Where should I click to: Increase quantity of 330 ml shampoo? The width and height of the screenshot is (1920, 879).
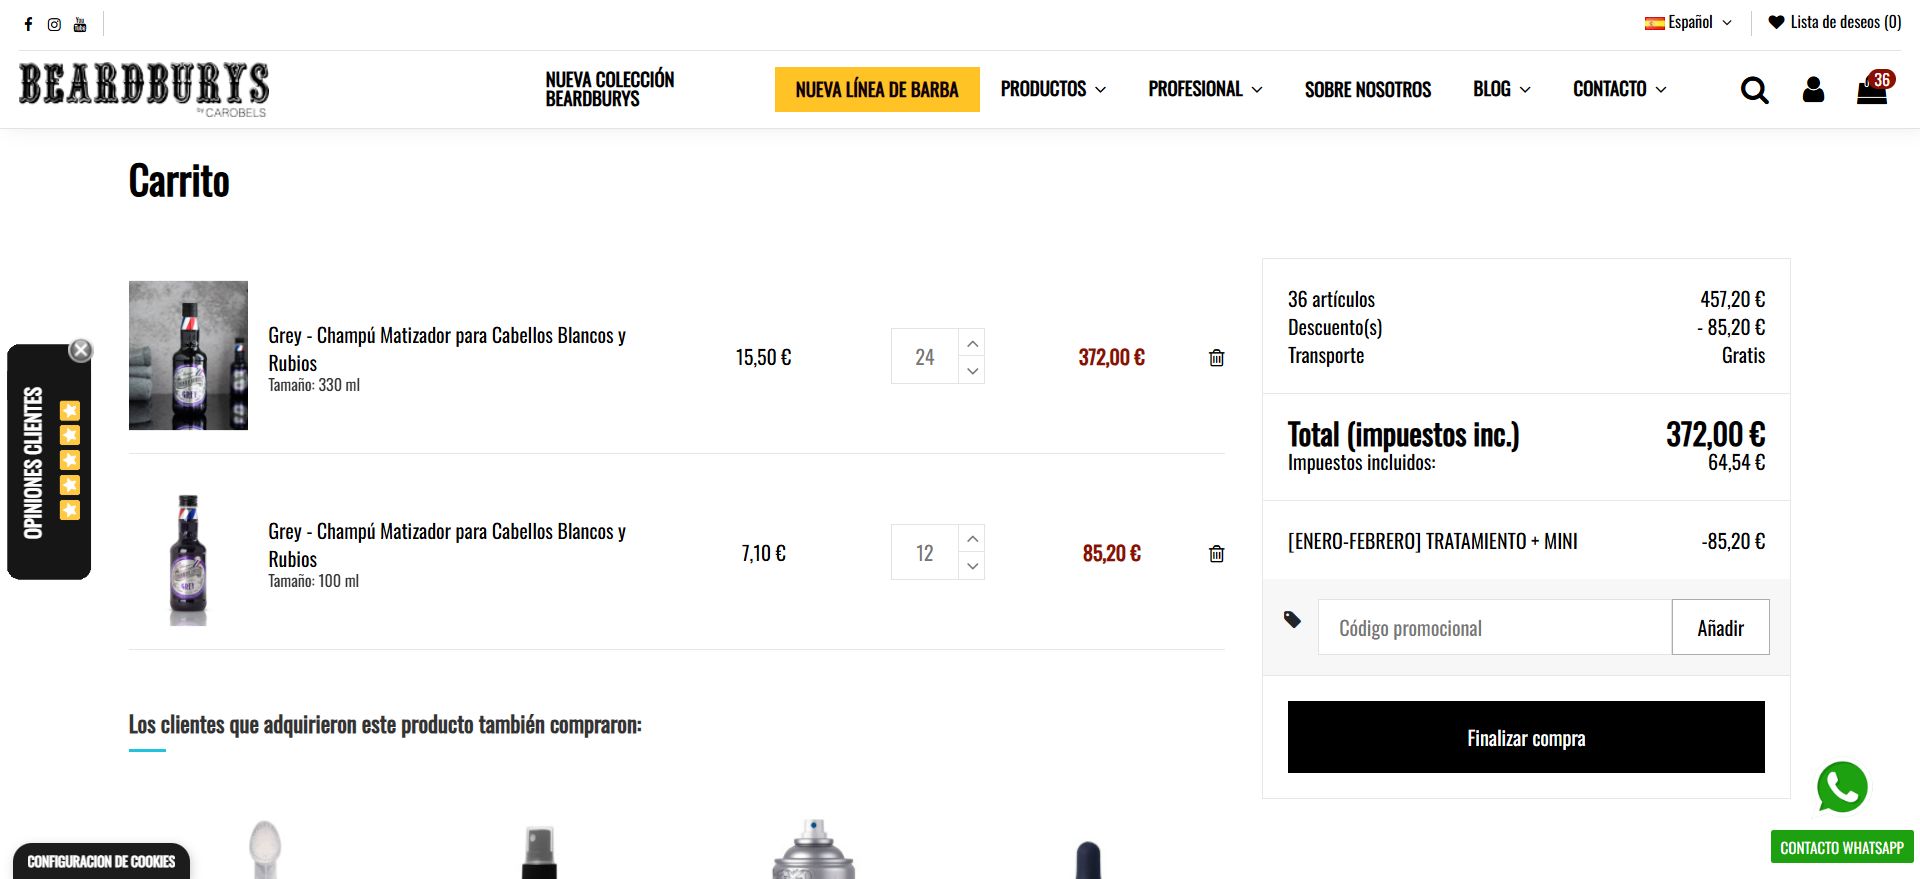click(x=972, y=343)
